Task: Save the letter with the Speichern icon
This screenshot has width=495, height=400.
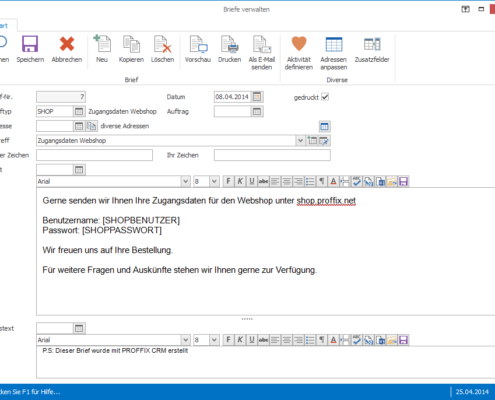Action: tap(30, 49)
